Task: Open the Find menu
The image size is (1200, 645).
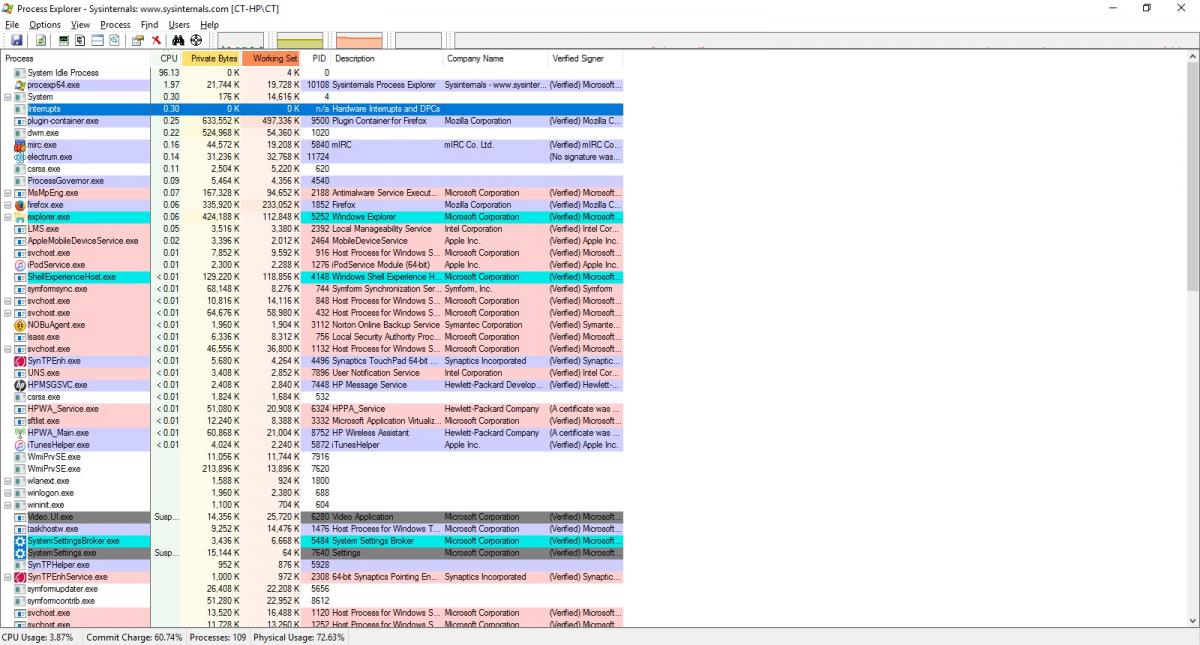Action: (x=149, y=24)
